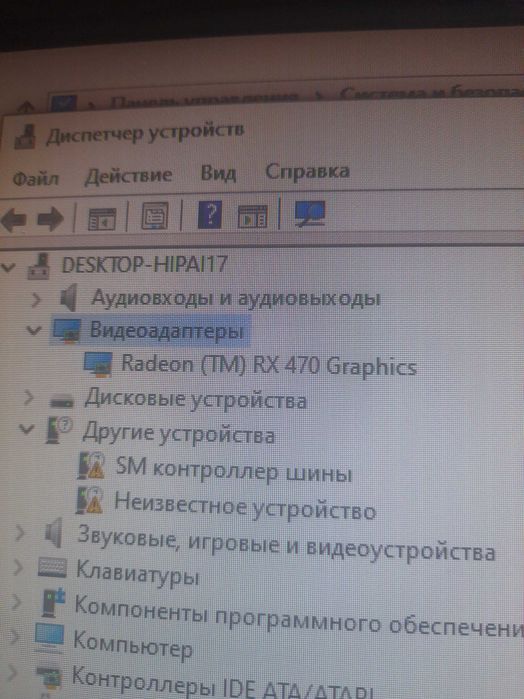This screenshot has width=524, height=699.
Task: Click the software components puzzle icon
Action: click(x=53, y=602)
